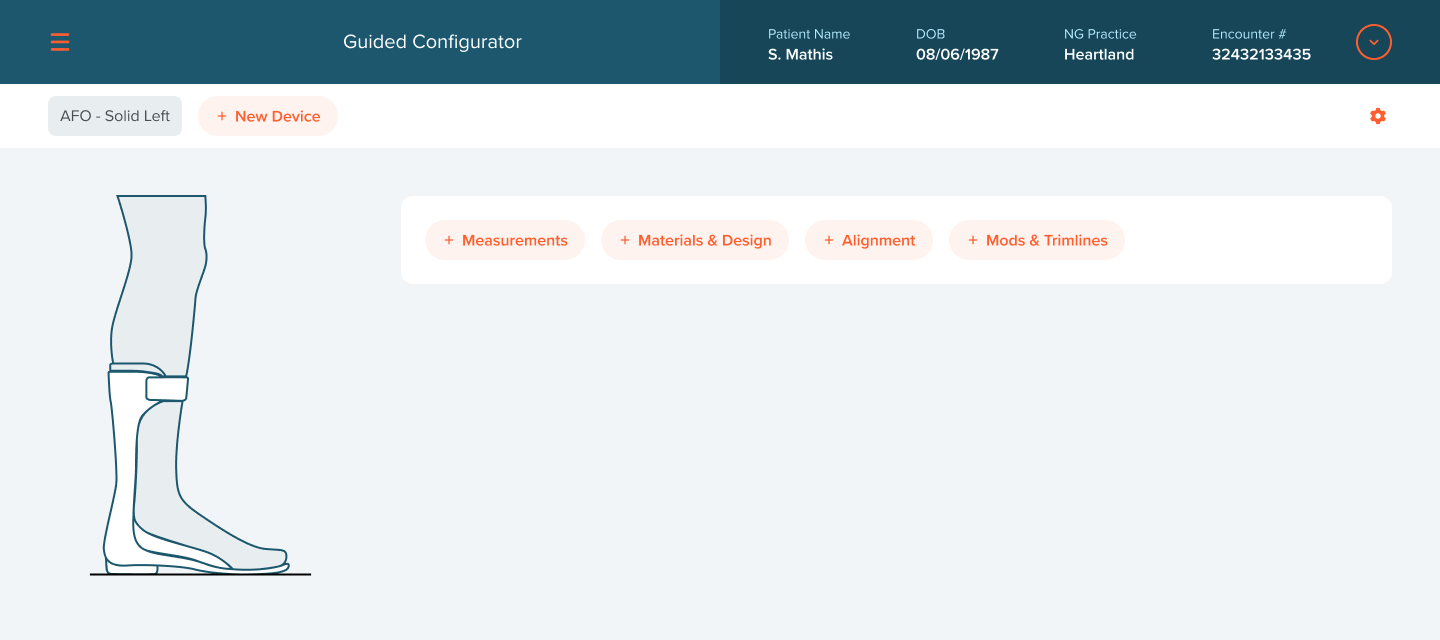The image size is (1440, 640).
Task: Add Mods & Trimlines section
Action: pyautogui.click(x=1037, y=240)
